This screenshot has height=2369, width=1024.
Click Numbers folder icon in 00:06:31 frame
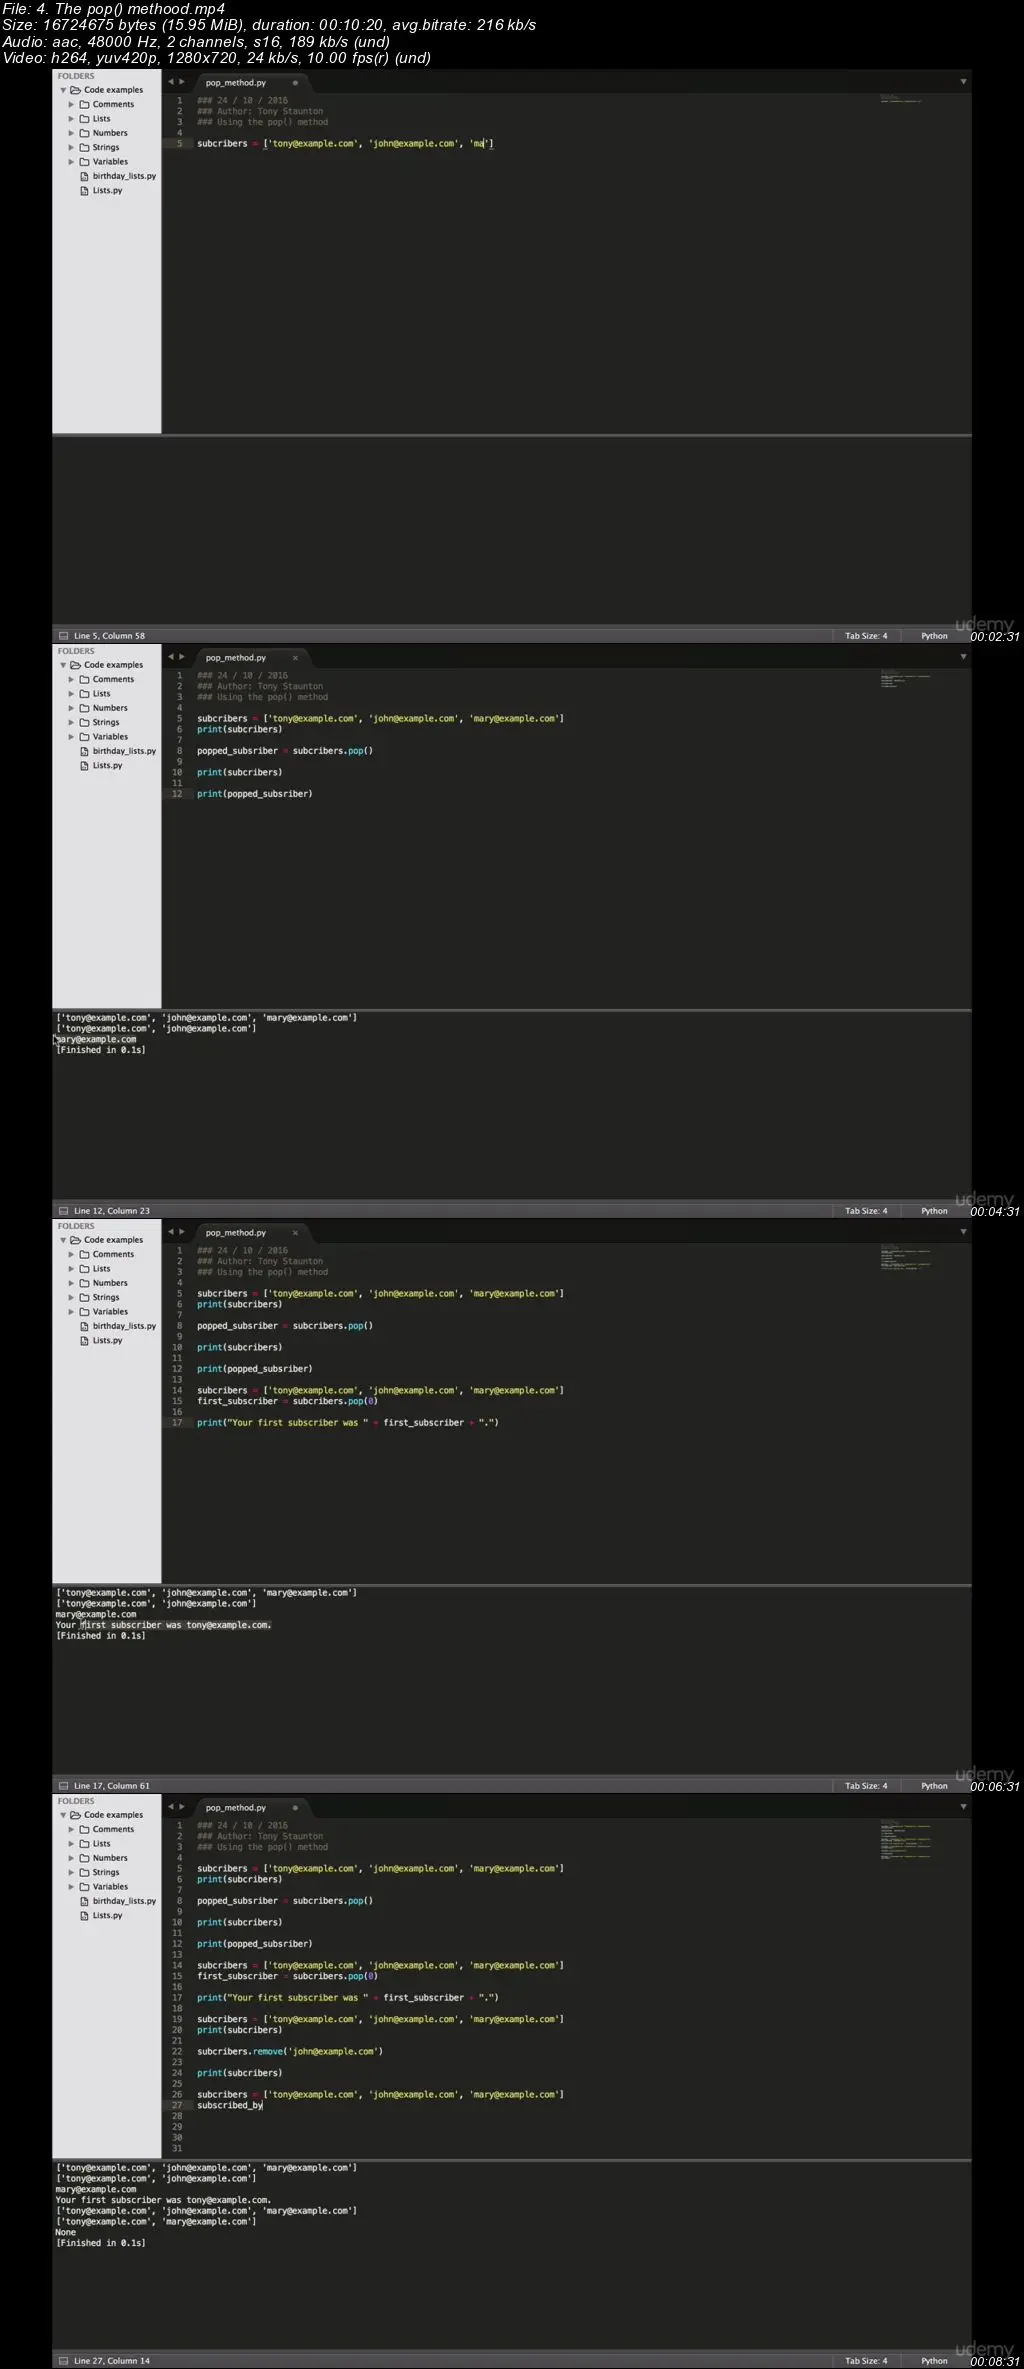85,1283
